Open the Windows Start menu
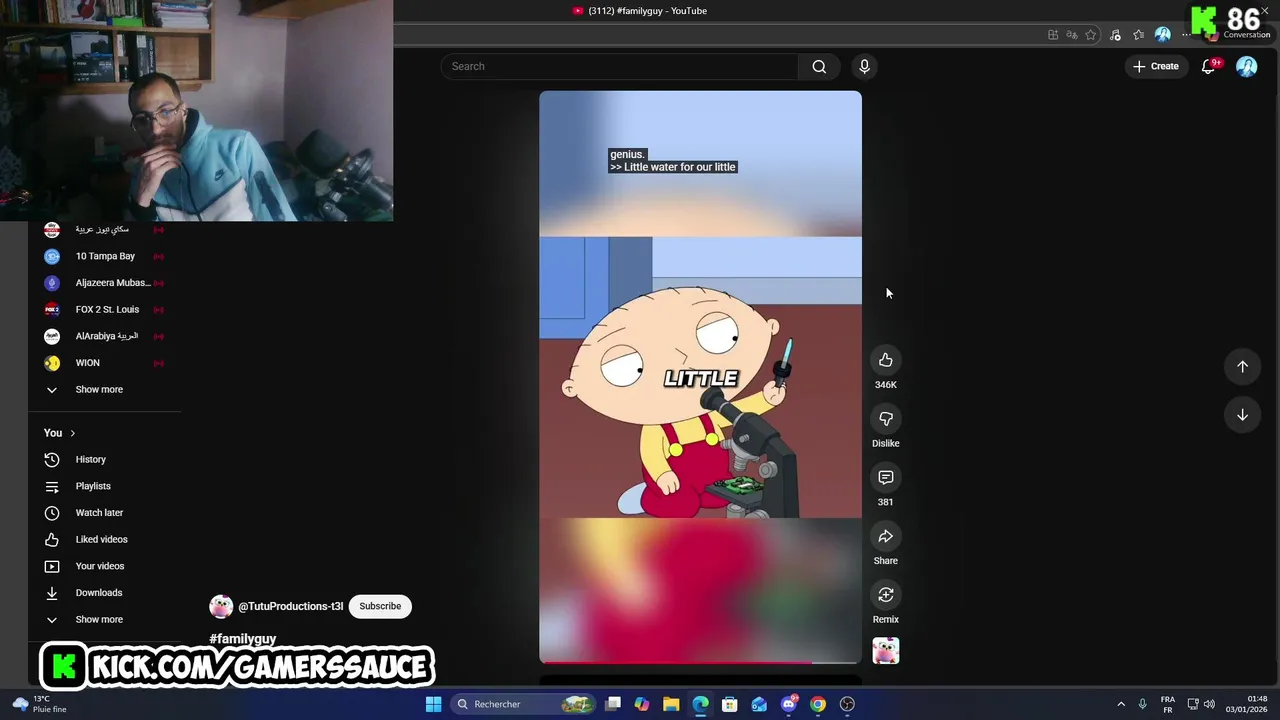This screenshot has width=1280, height=720. (x=433, y=704)
